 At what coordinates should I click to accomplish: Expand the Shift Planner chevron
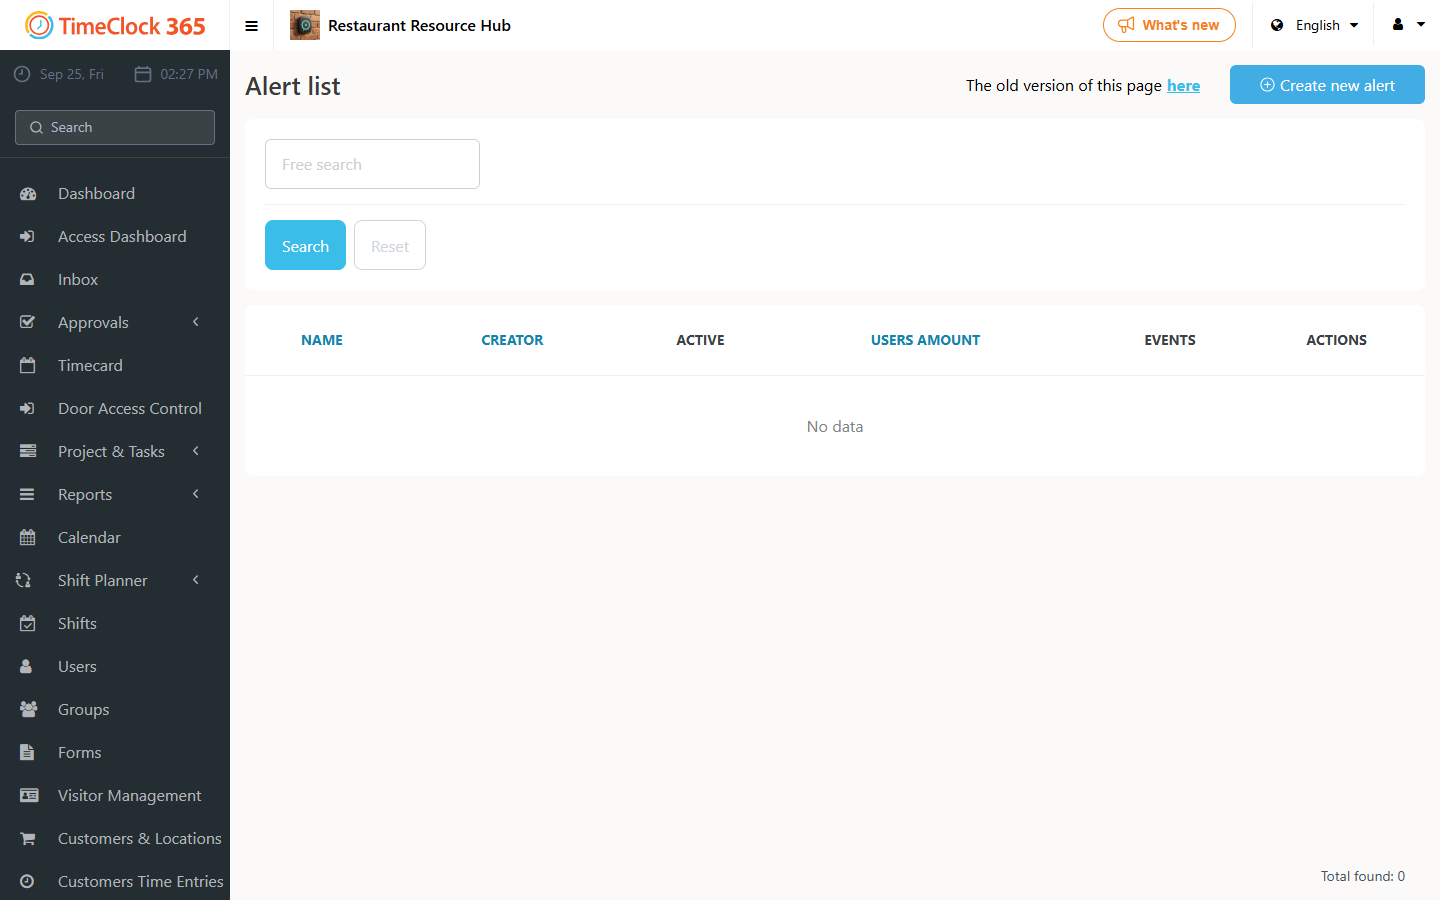tap(196, 580)
